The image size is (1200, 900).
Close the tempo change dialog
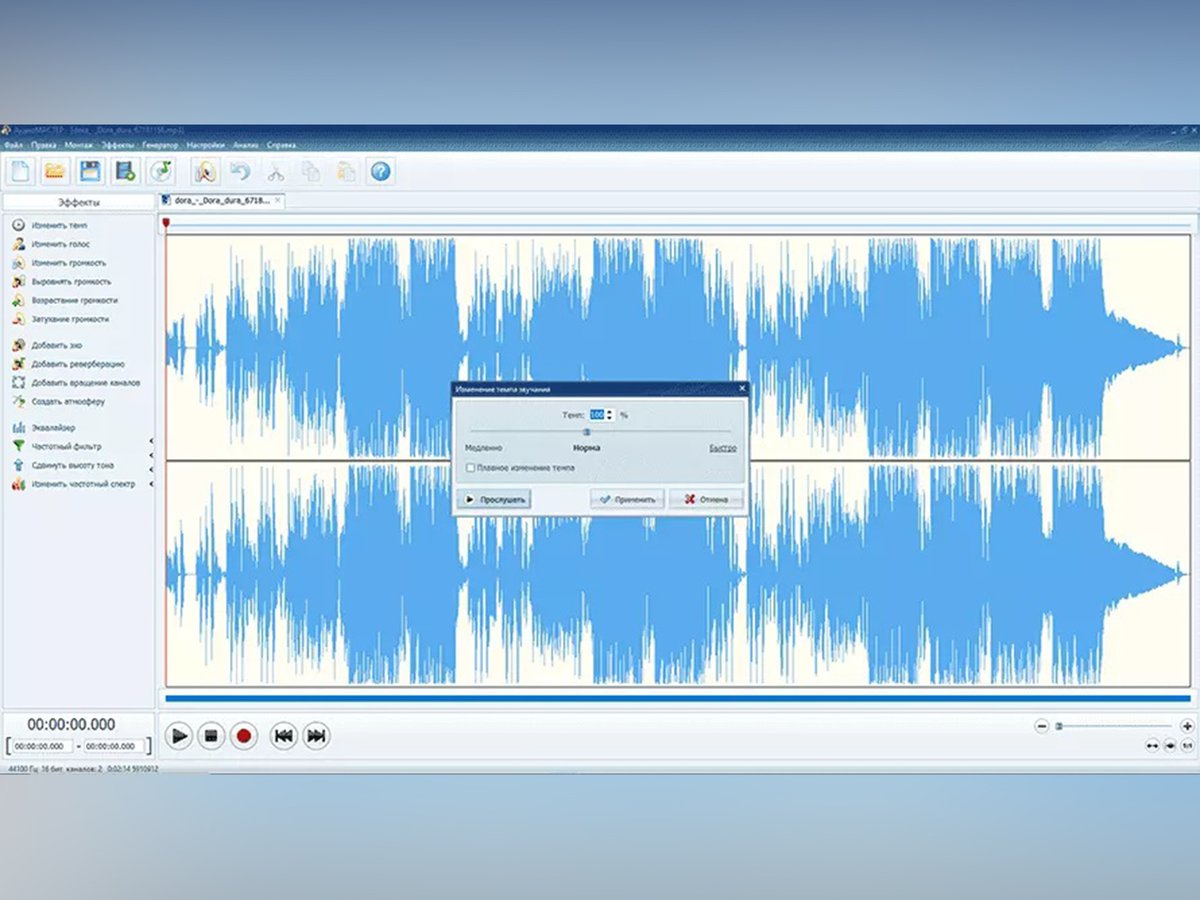(742, 387)
